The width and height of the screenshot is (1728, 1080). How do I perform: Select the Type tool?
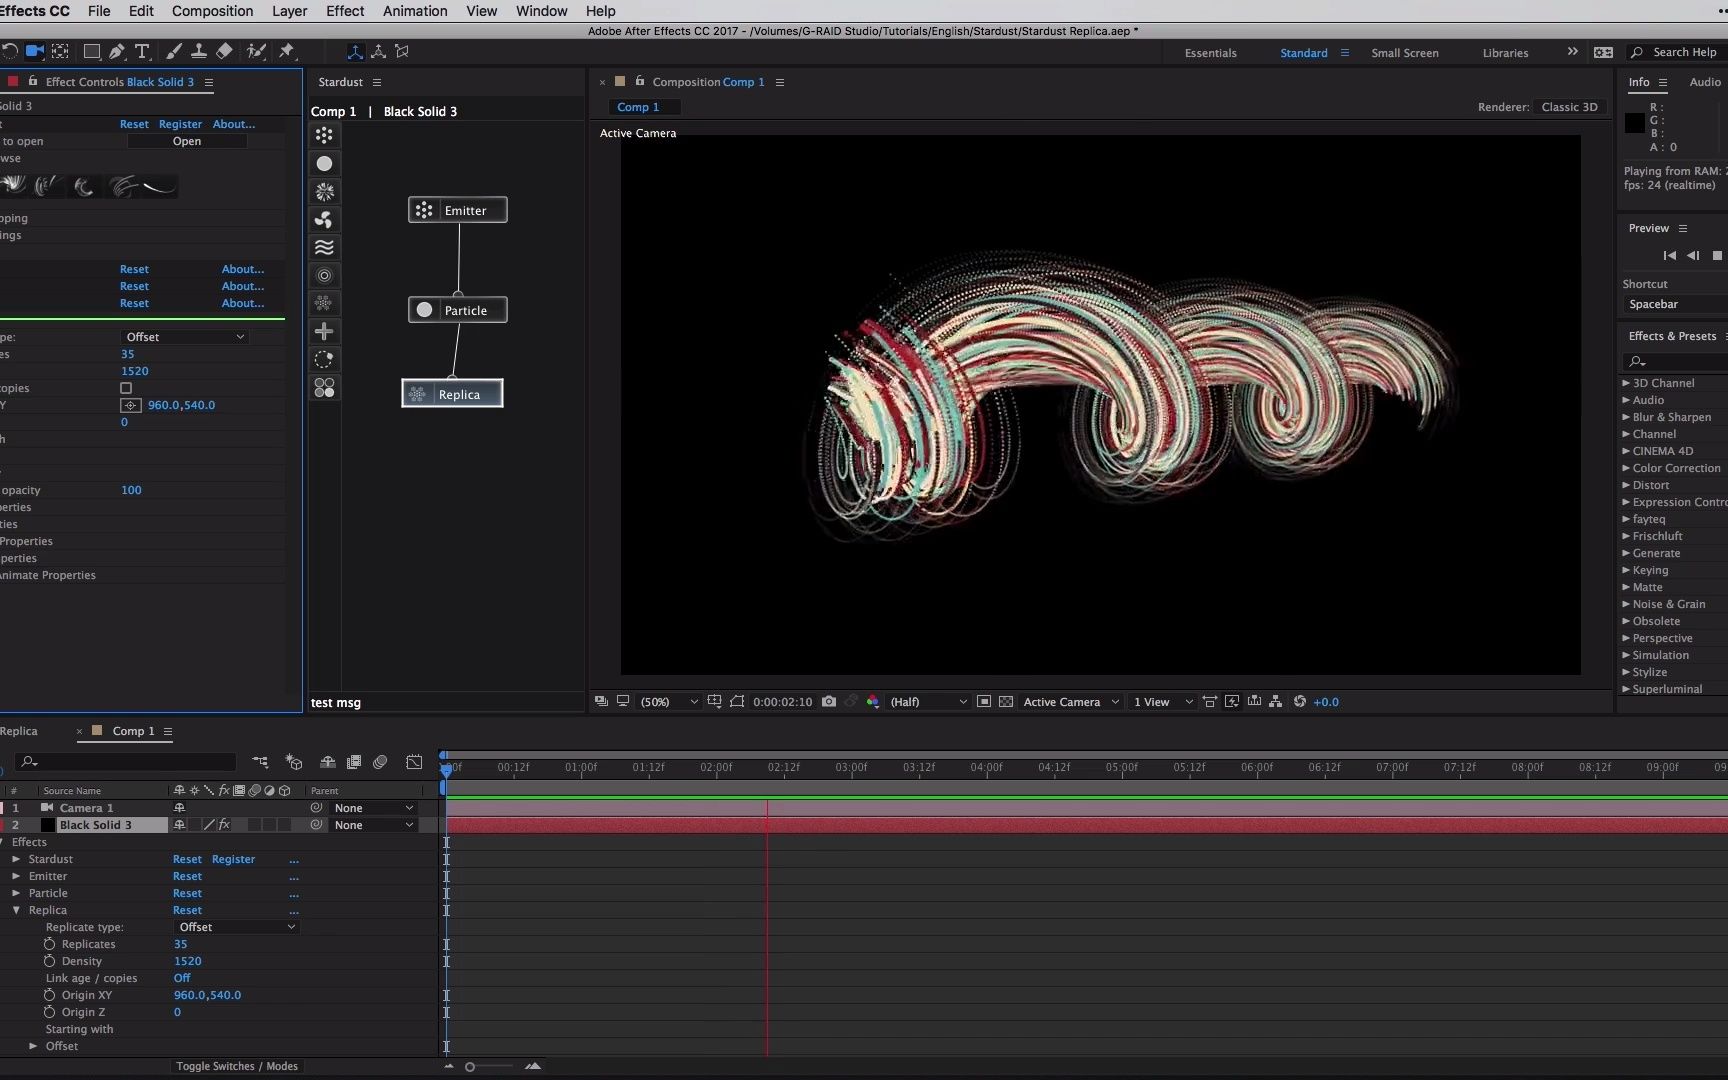(x=142, y=51)
